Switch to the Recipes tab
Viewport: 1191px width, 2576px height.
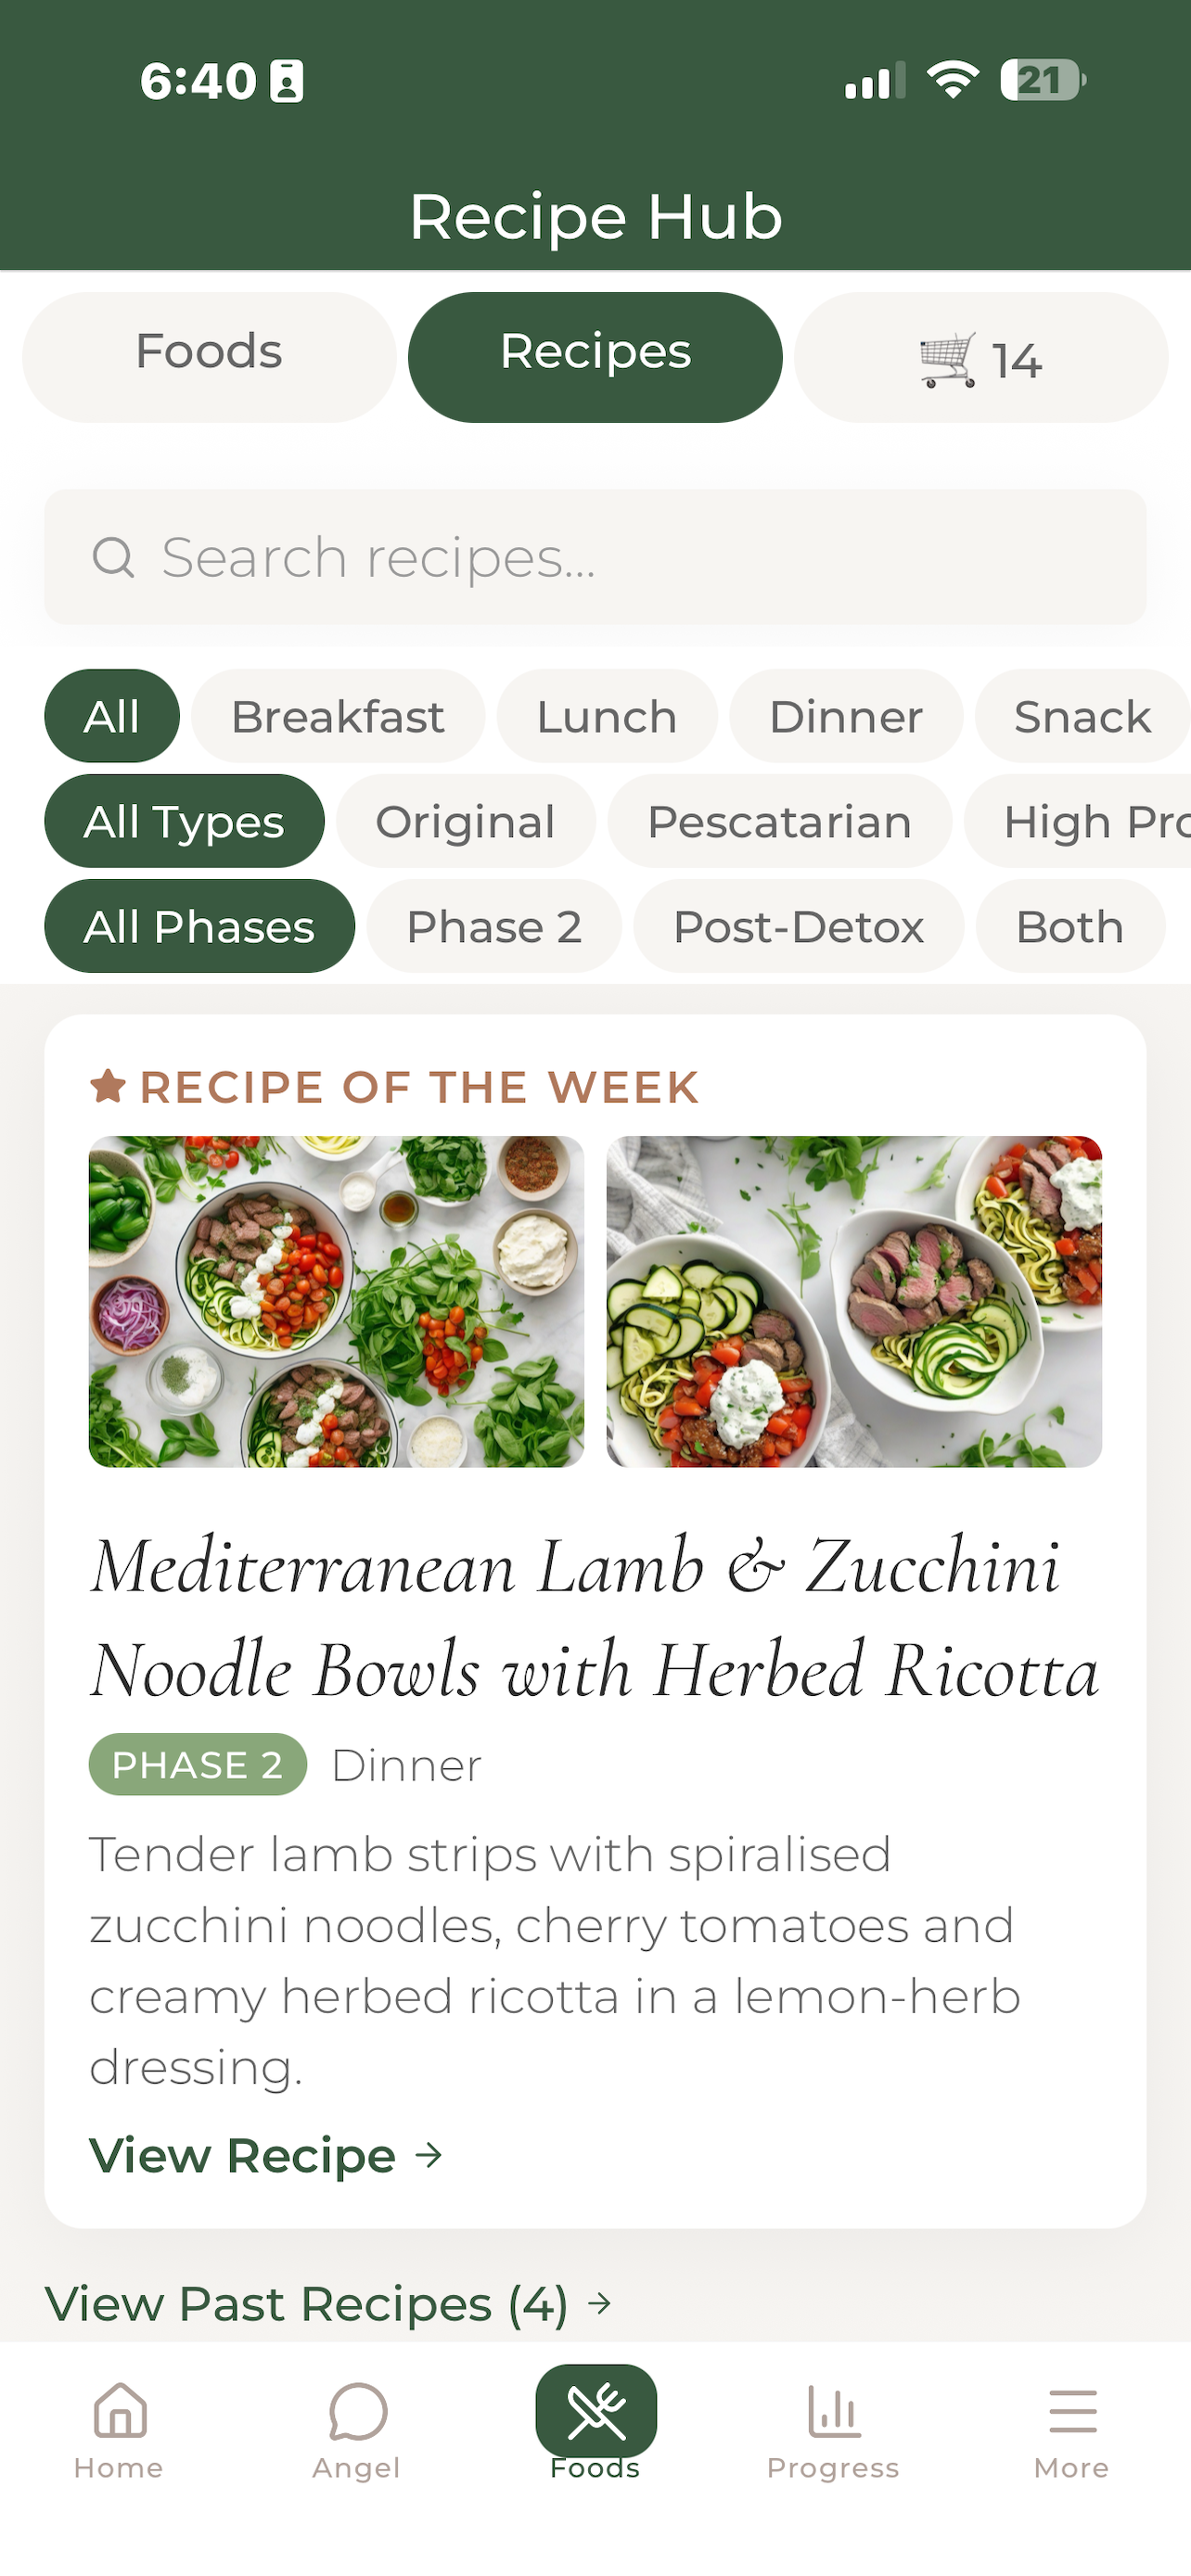[595, 357]
